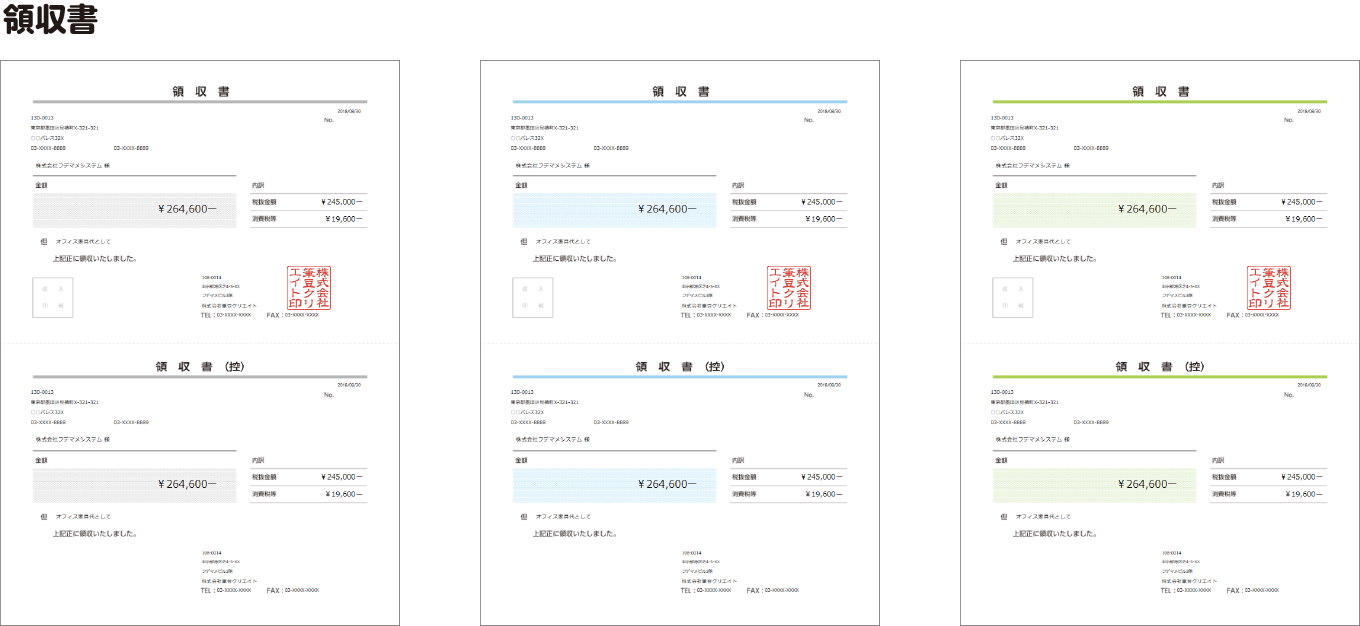
Task: Click ¥19,600 消費税等 row in top blue receipt
Action: tap(788, 218)
